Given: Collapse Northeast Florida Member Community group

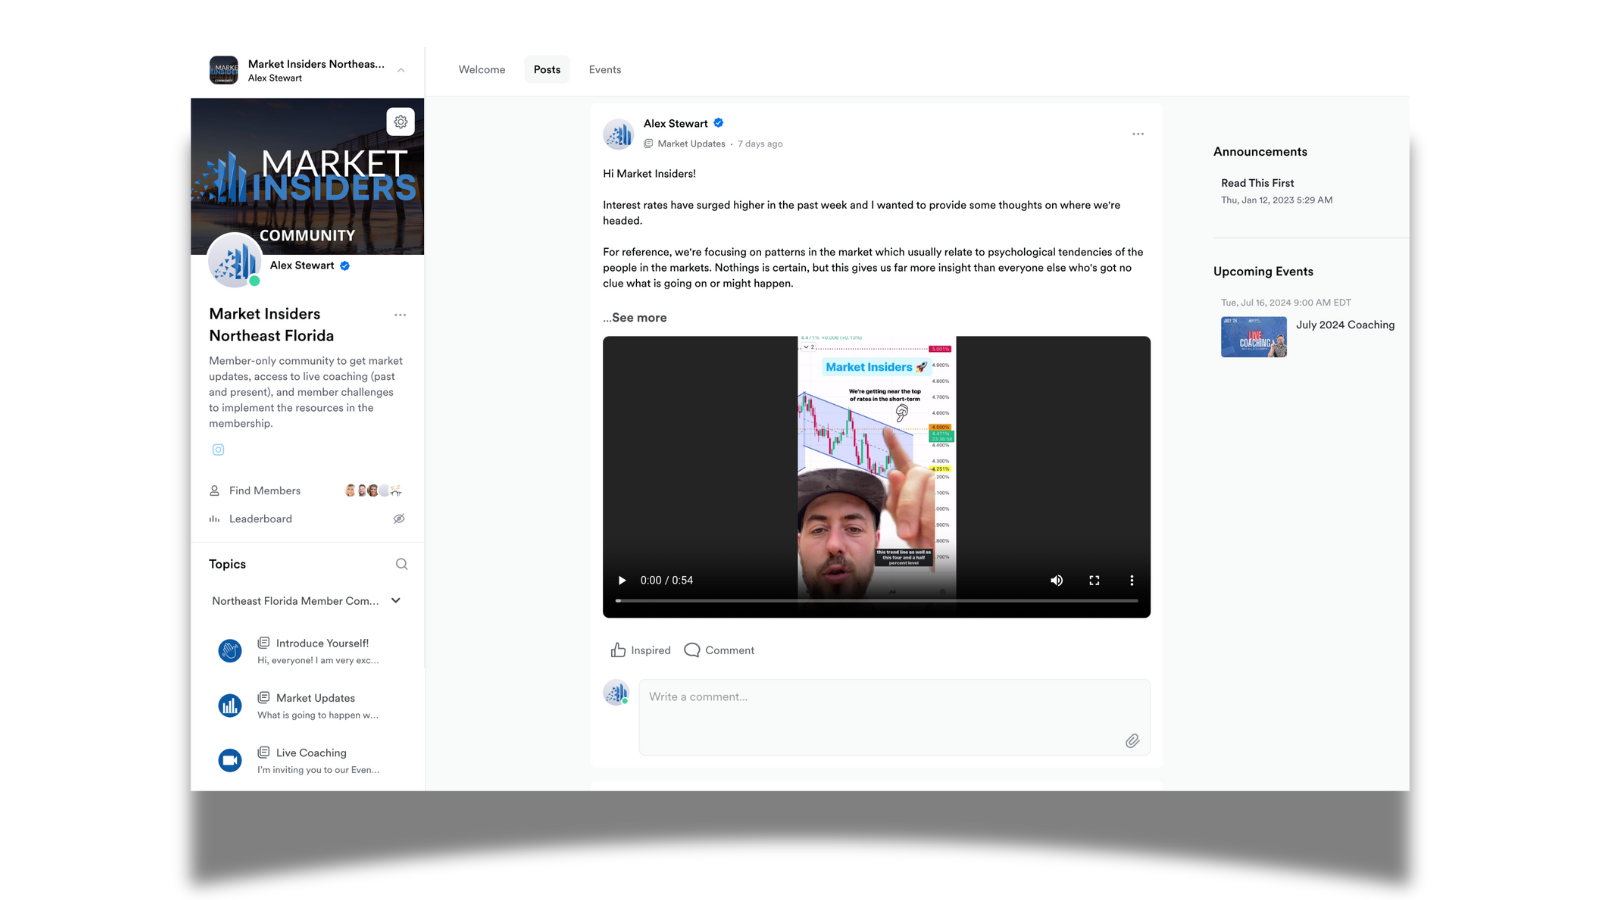Looking at the screenshot, I should pyautogui.click(x=396, y=601).
